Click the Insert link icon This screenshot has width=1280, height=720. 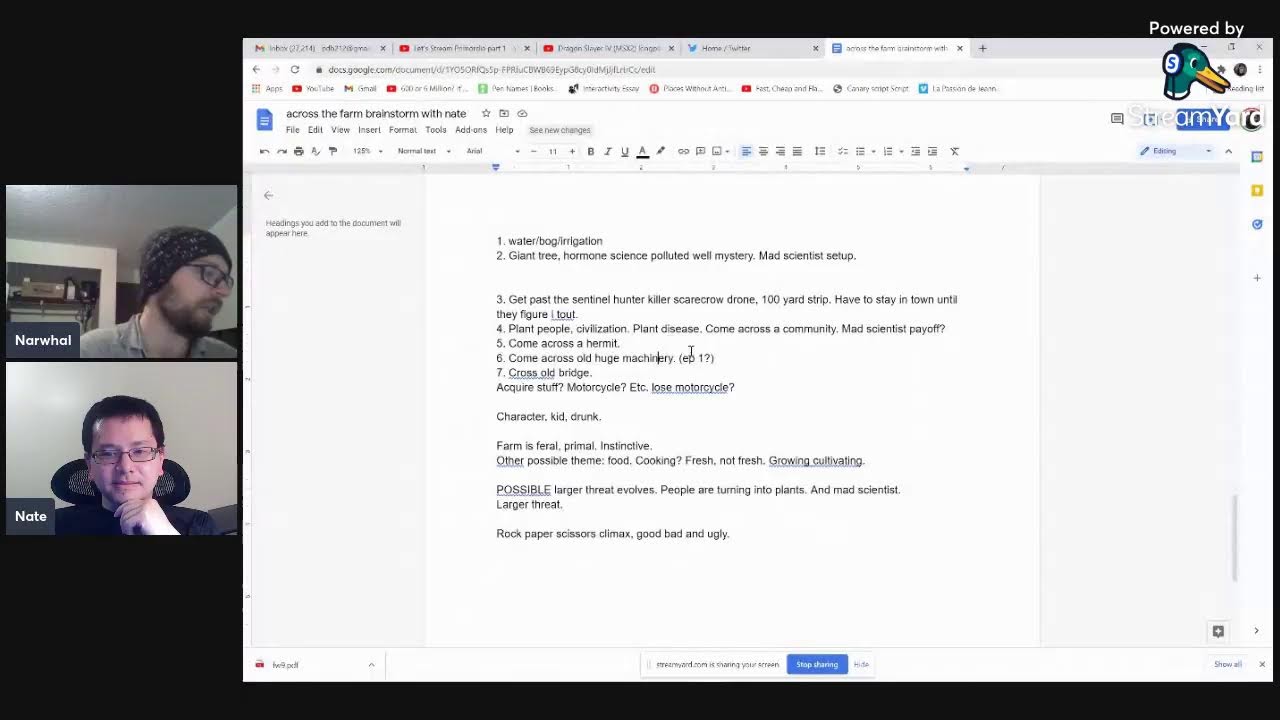pos(683,151)
